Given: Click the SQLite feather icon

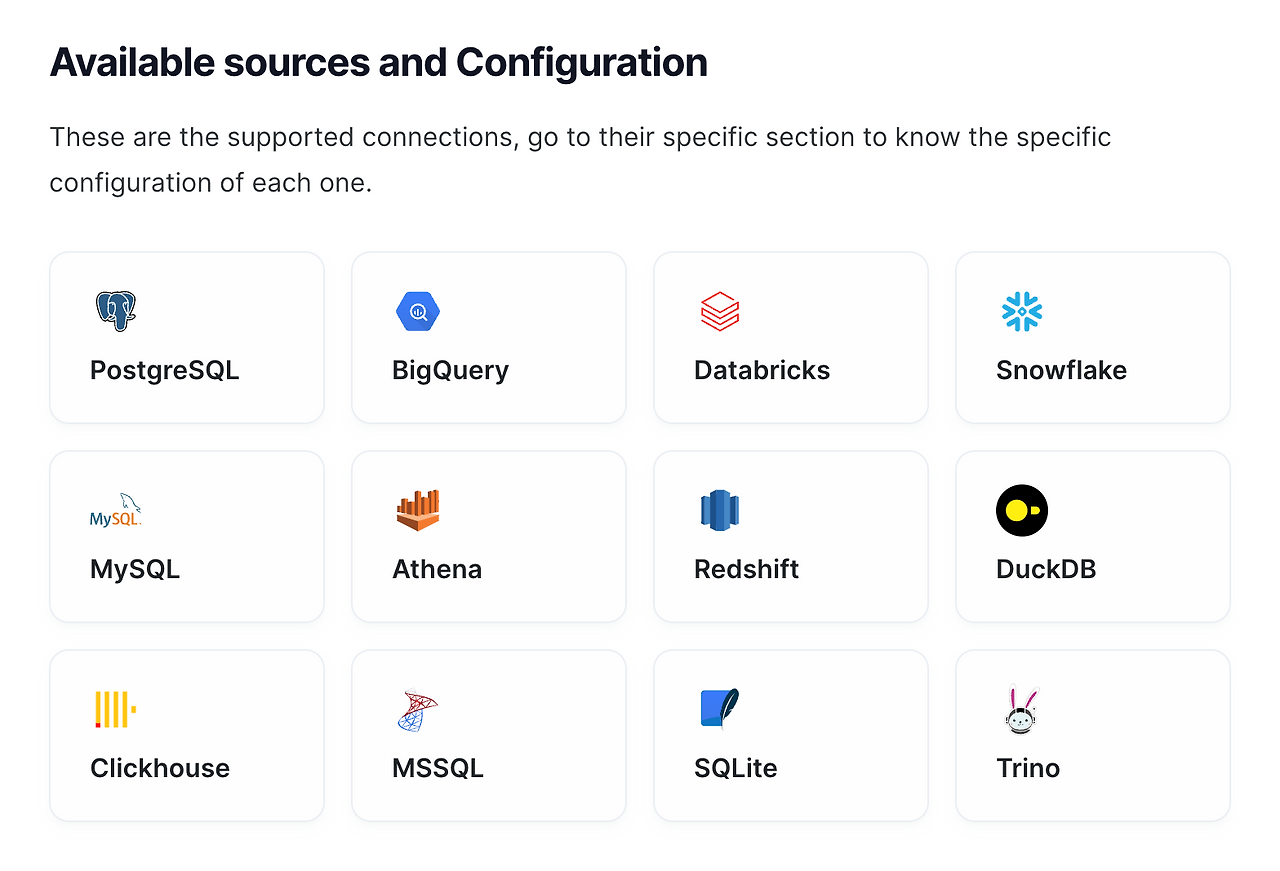Looking at the screenshot, I should [720, 709].
